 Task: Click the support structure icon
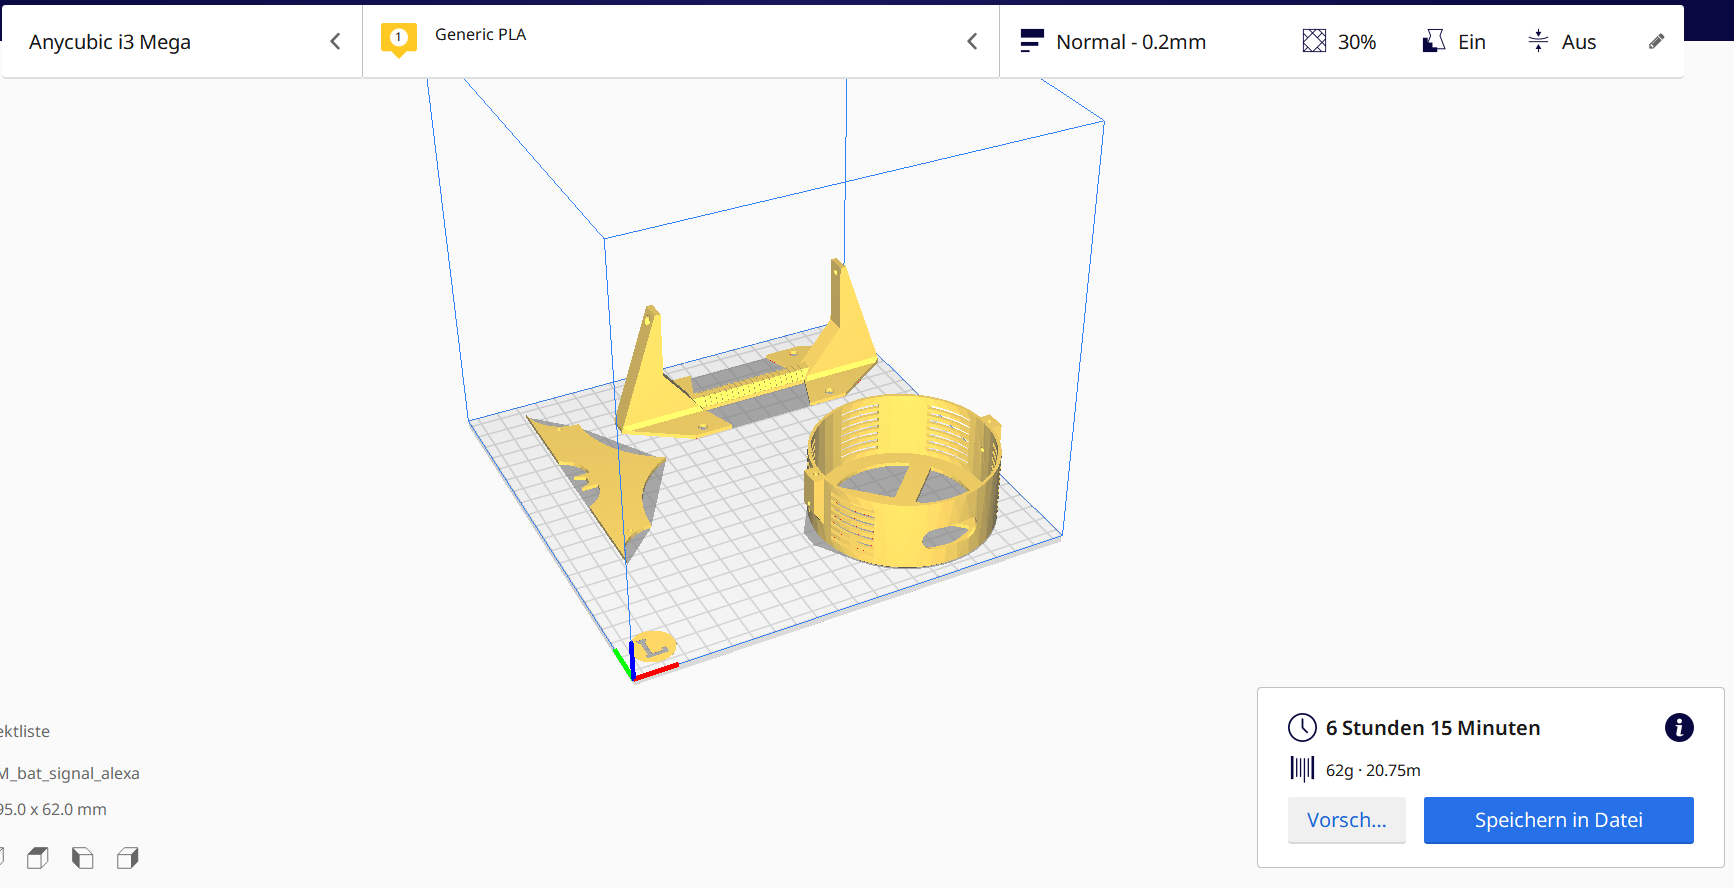coord(1434,41)
